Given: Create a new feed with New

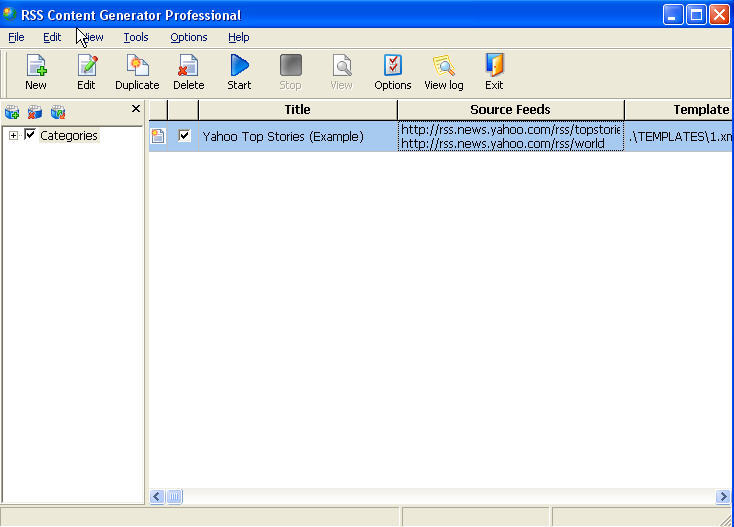Looking at the screenshot, I should [x=36, y=72].
